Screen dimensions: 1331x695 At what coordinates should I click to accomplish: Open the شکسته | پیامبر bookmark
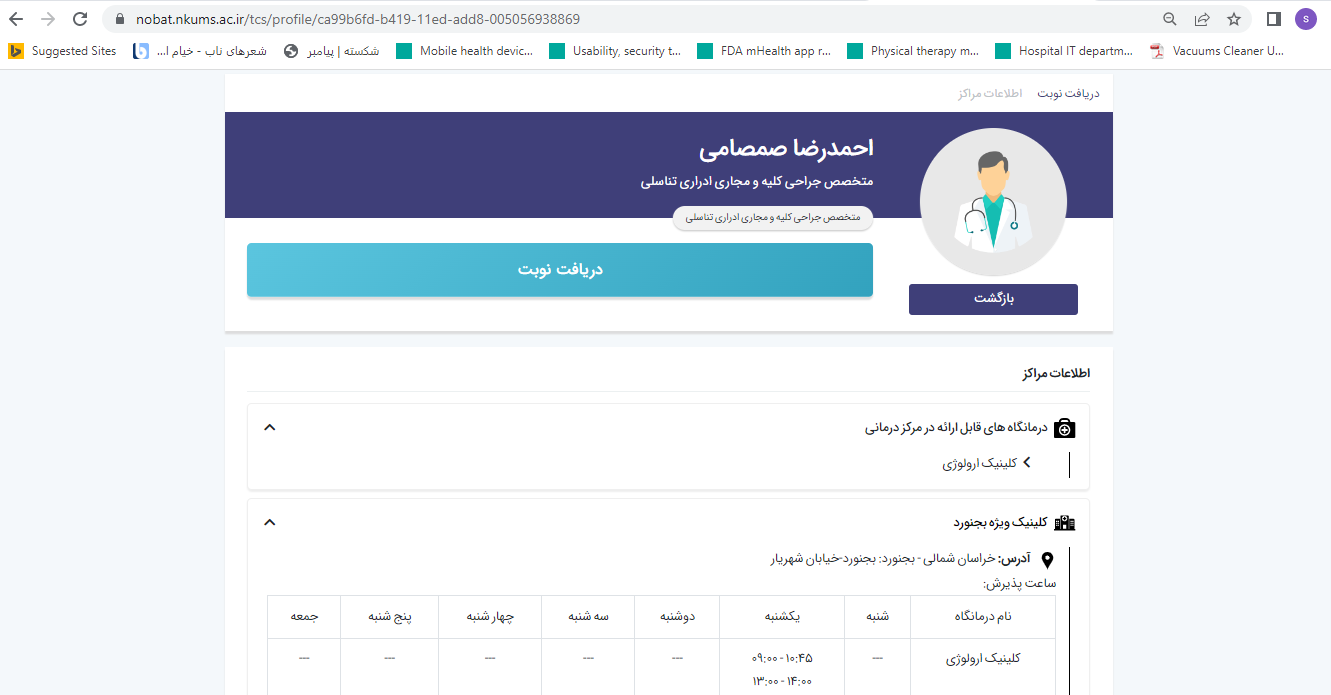coord(332,51)
